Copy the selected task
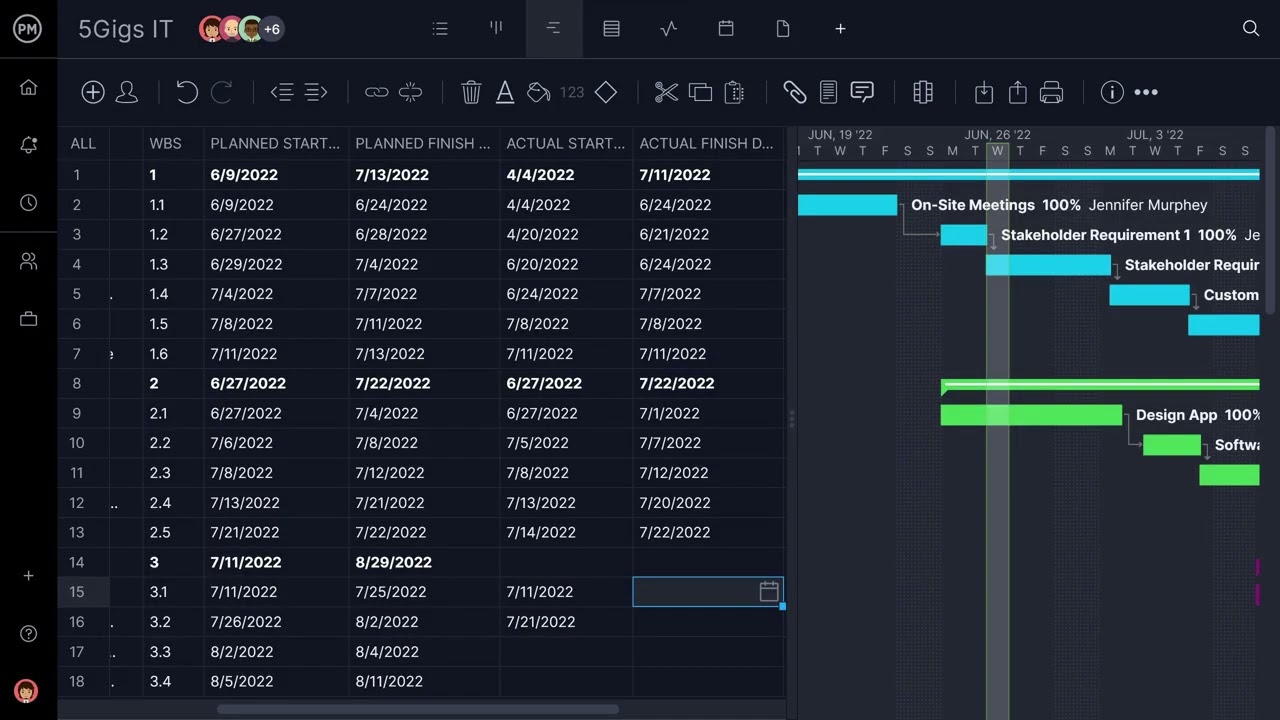The width and height of the screenshot is (1280, 720). pos(700,92)
